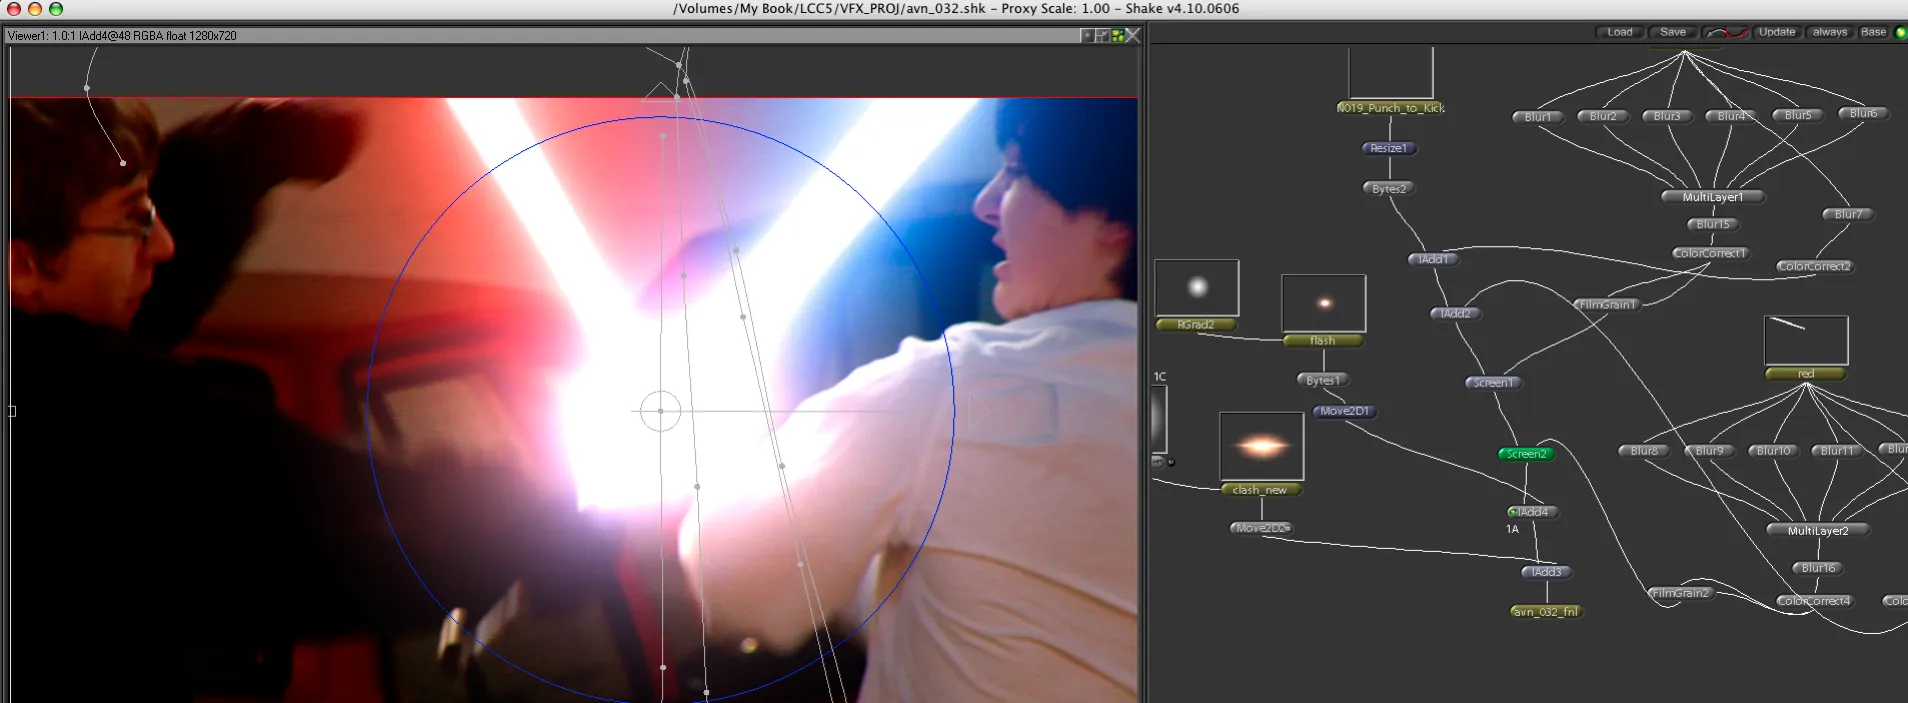The image size is (1908, 703).
Task: Select the Move2D1 node
Action: tap(1345, 411)
